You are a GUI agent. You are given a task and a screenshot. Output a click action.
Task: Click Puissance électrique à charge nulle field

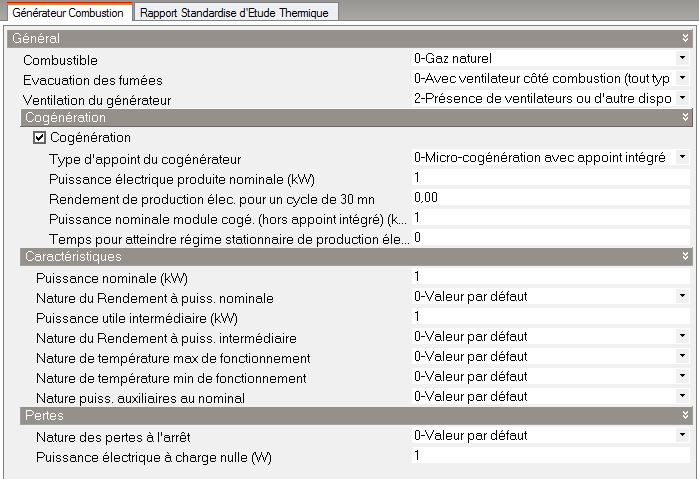pos(550,456)
